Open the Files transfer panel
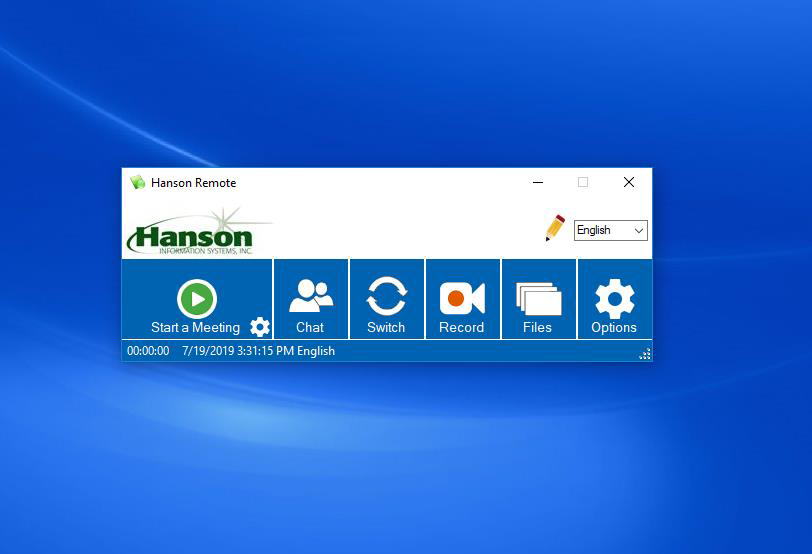The image size is (812, 554). click(x=539, y=299)
